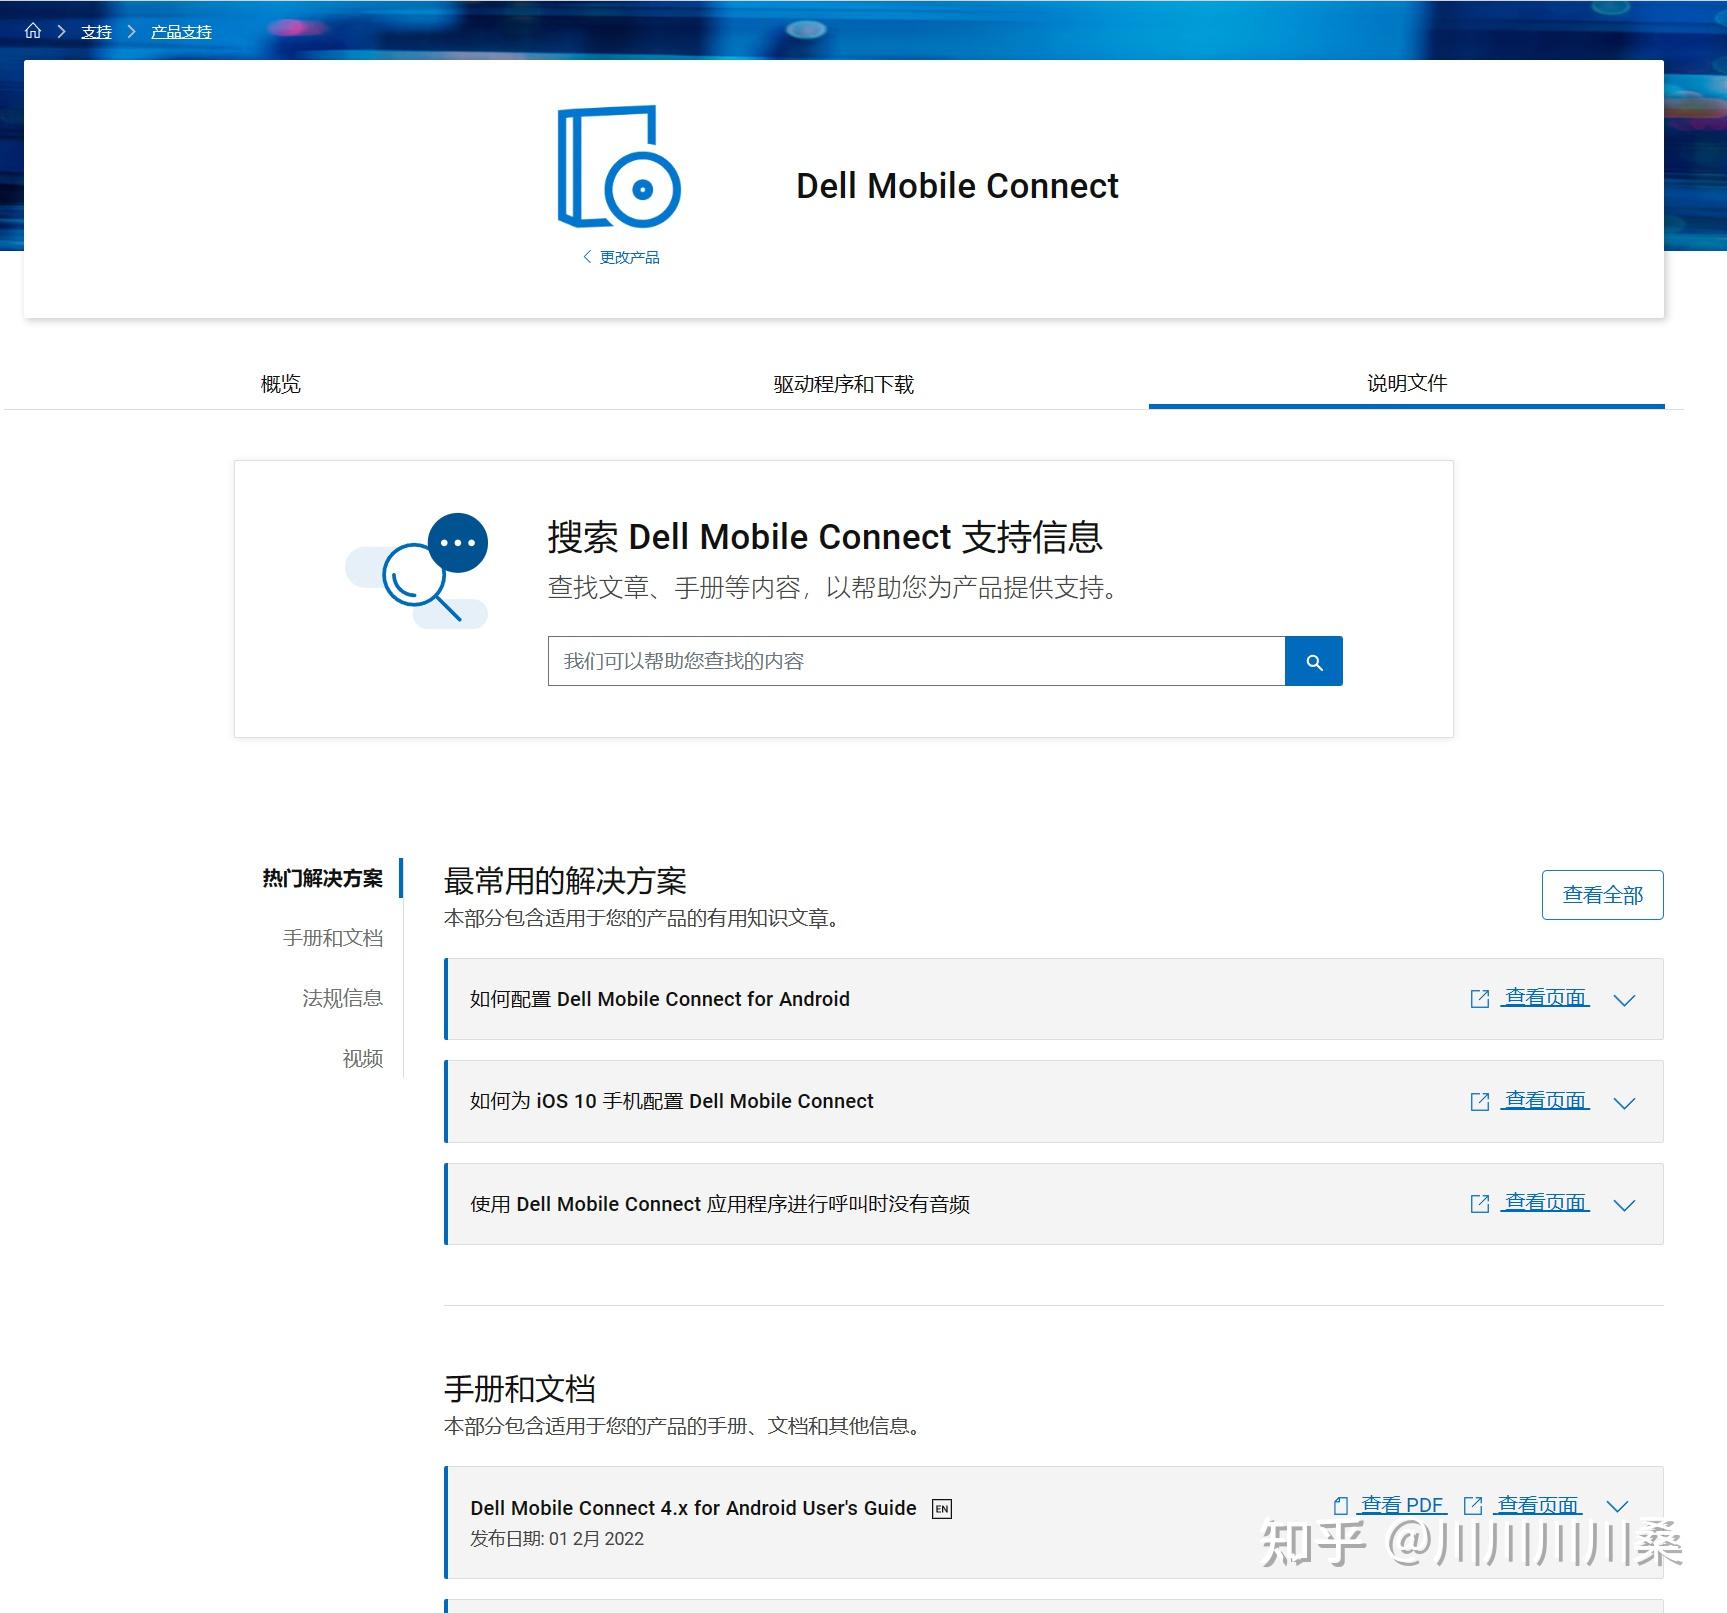This screenshot has width=1727, height=1613.
Task: Select the 说明文件 tab
Action: tap(1406, 383)
